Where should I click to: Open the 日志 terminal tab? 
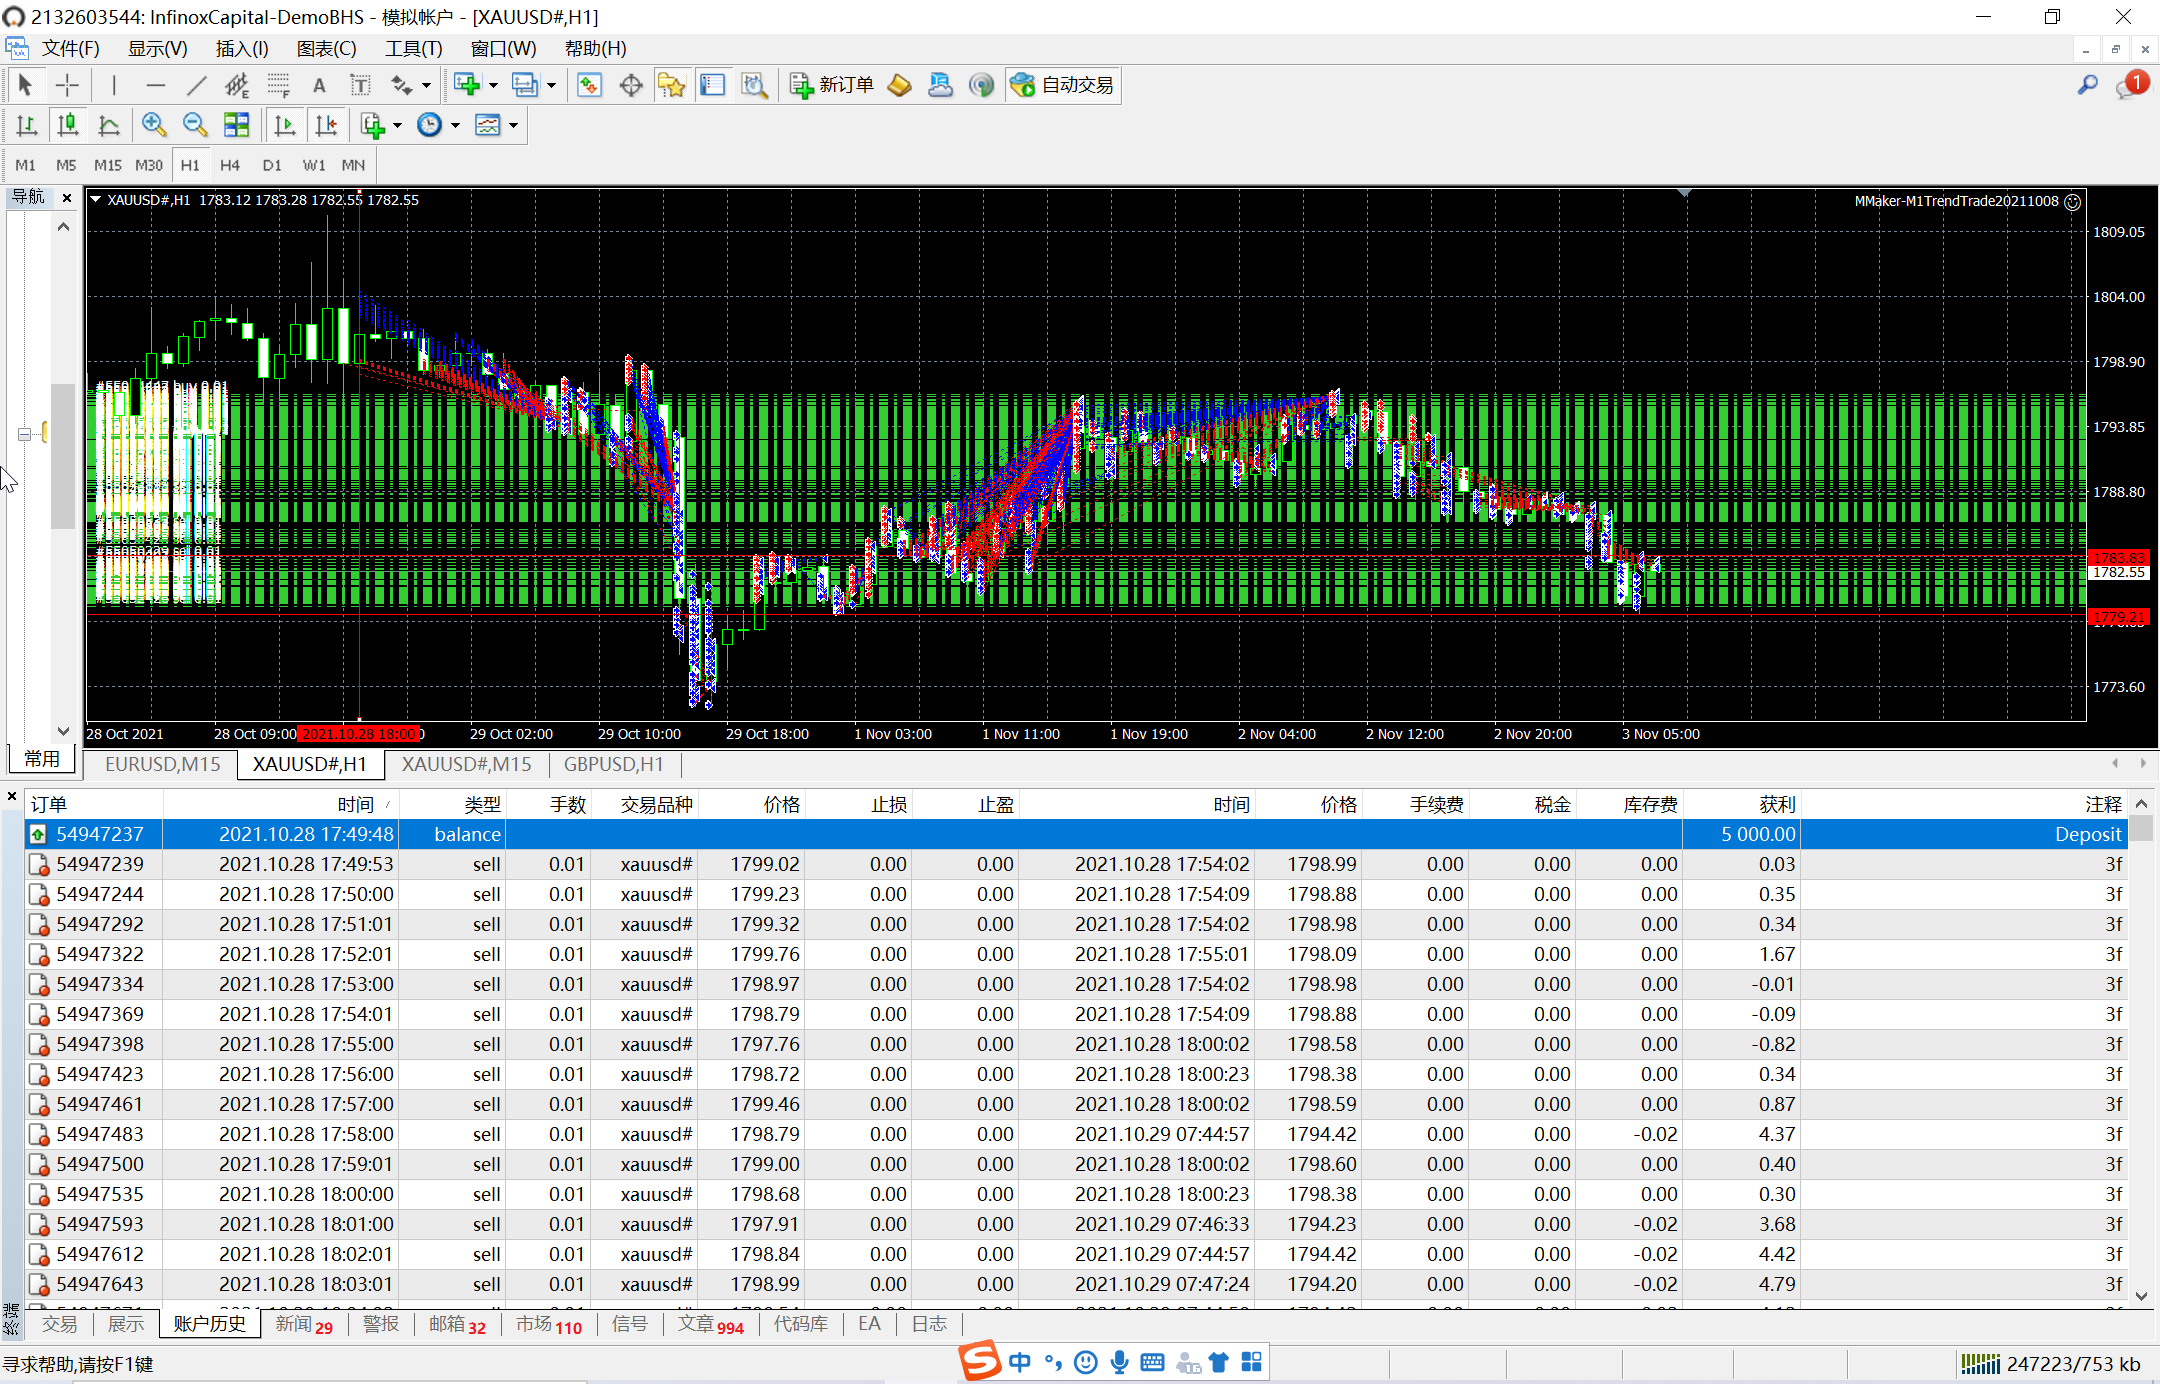929,1324
